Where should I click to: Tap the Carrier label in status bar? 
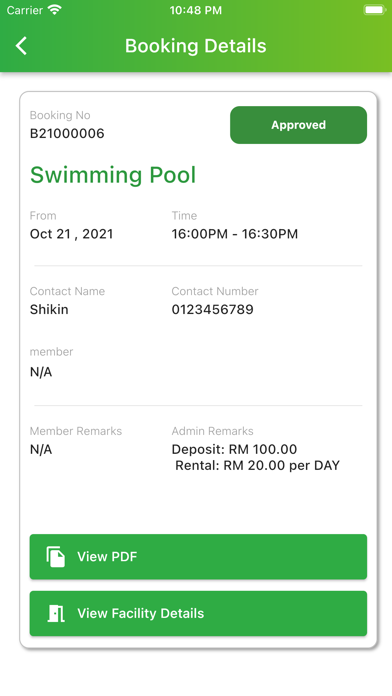click(25, 10)
